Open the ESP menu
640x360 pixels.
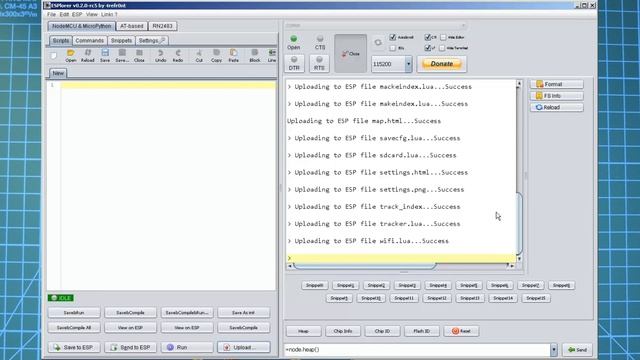click(77, 14)
